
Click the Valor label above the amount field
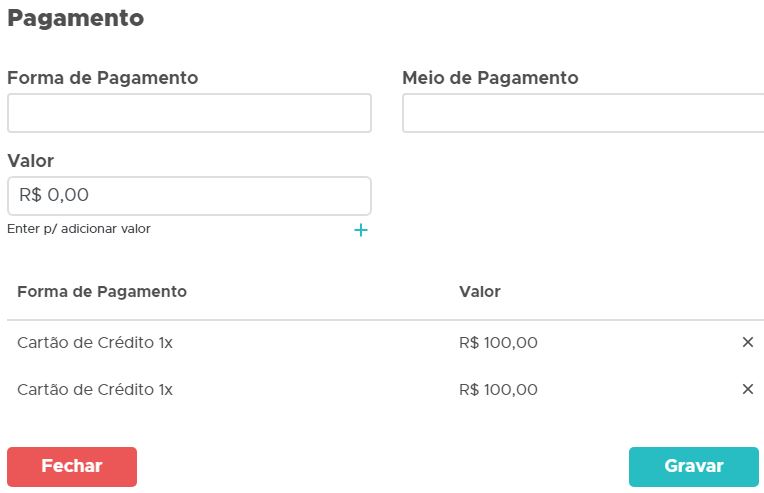[x=30, y=161]
